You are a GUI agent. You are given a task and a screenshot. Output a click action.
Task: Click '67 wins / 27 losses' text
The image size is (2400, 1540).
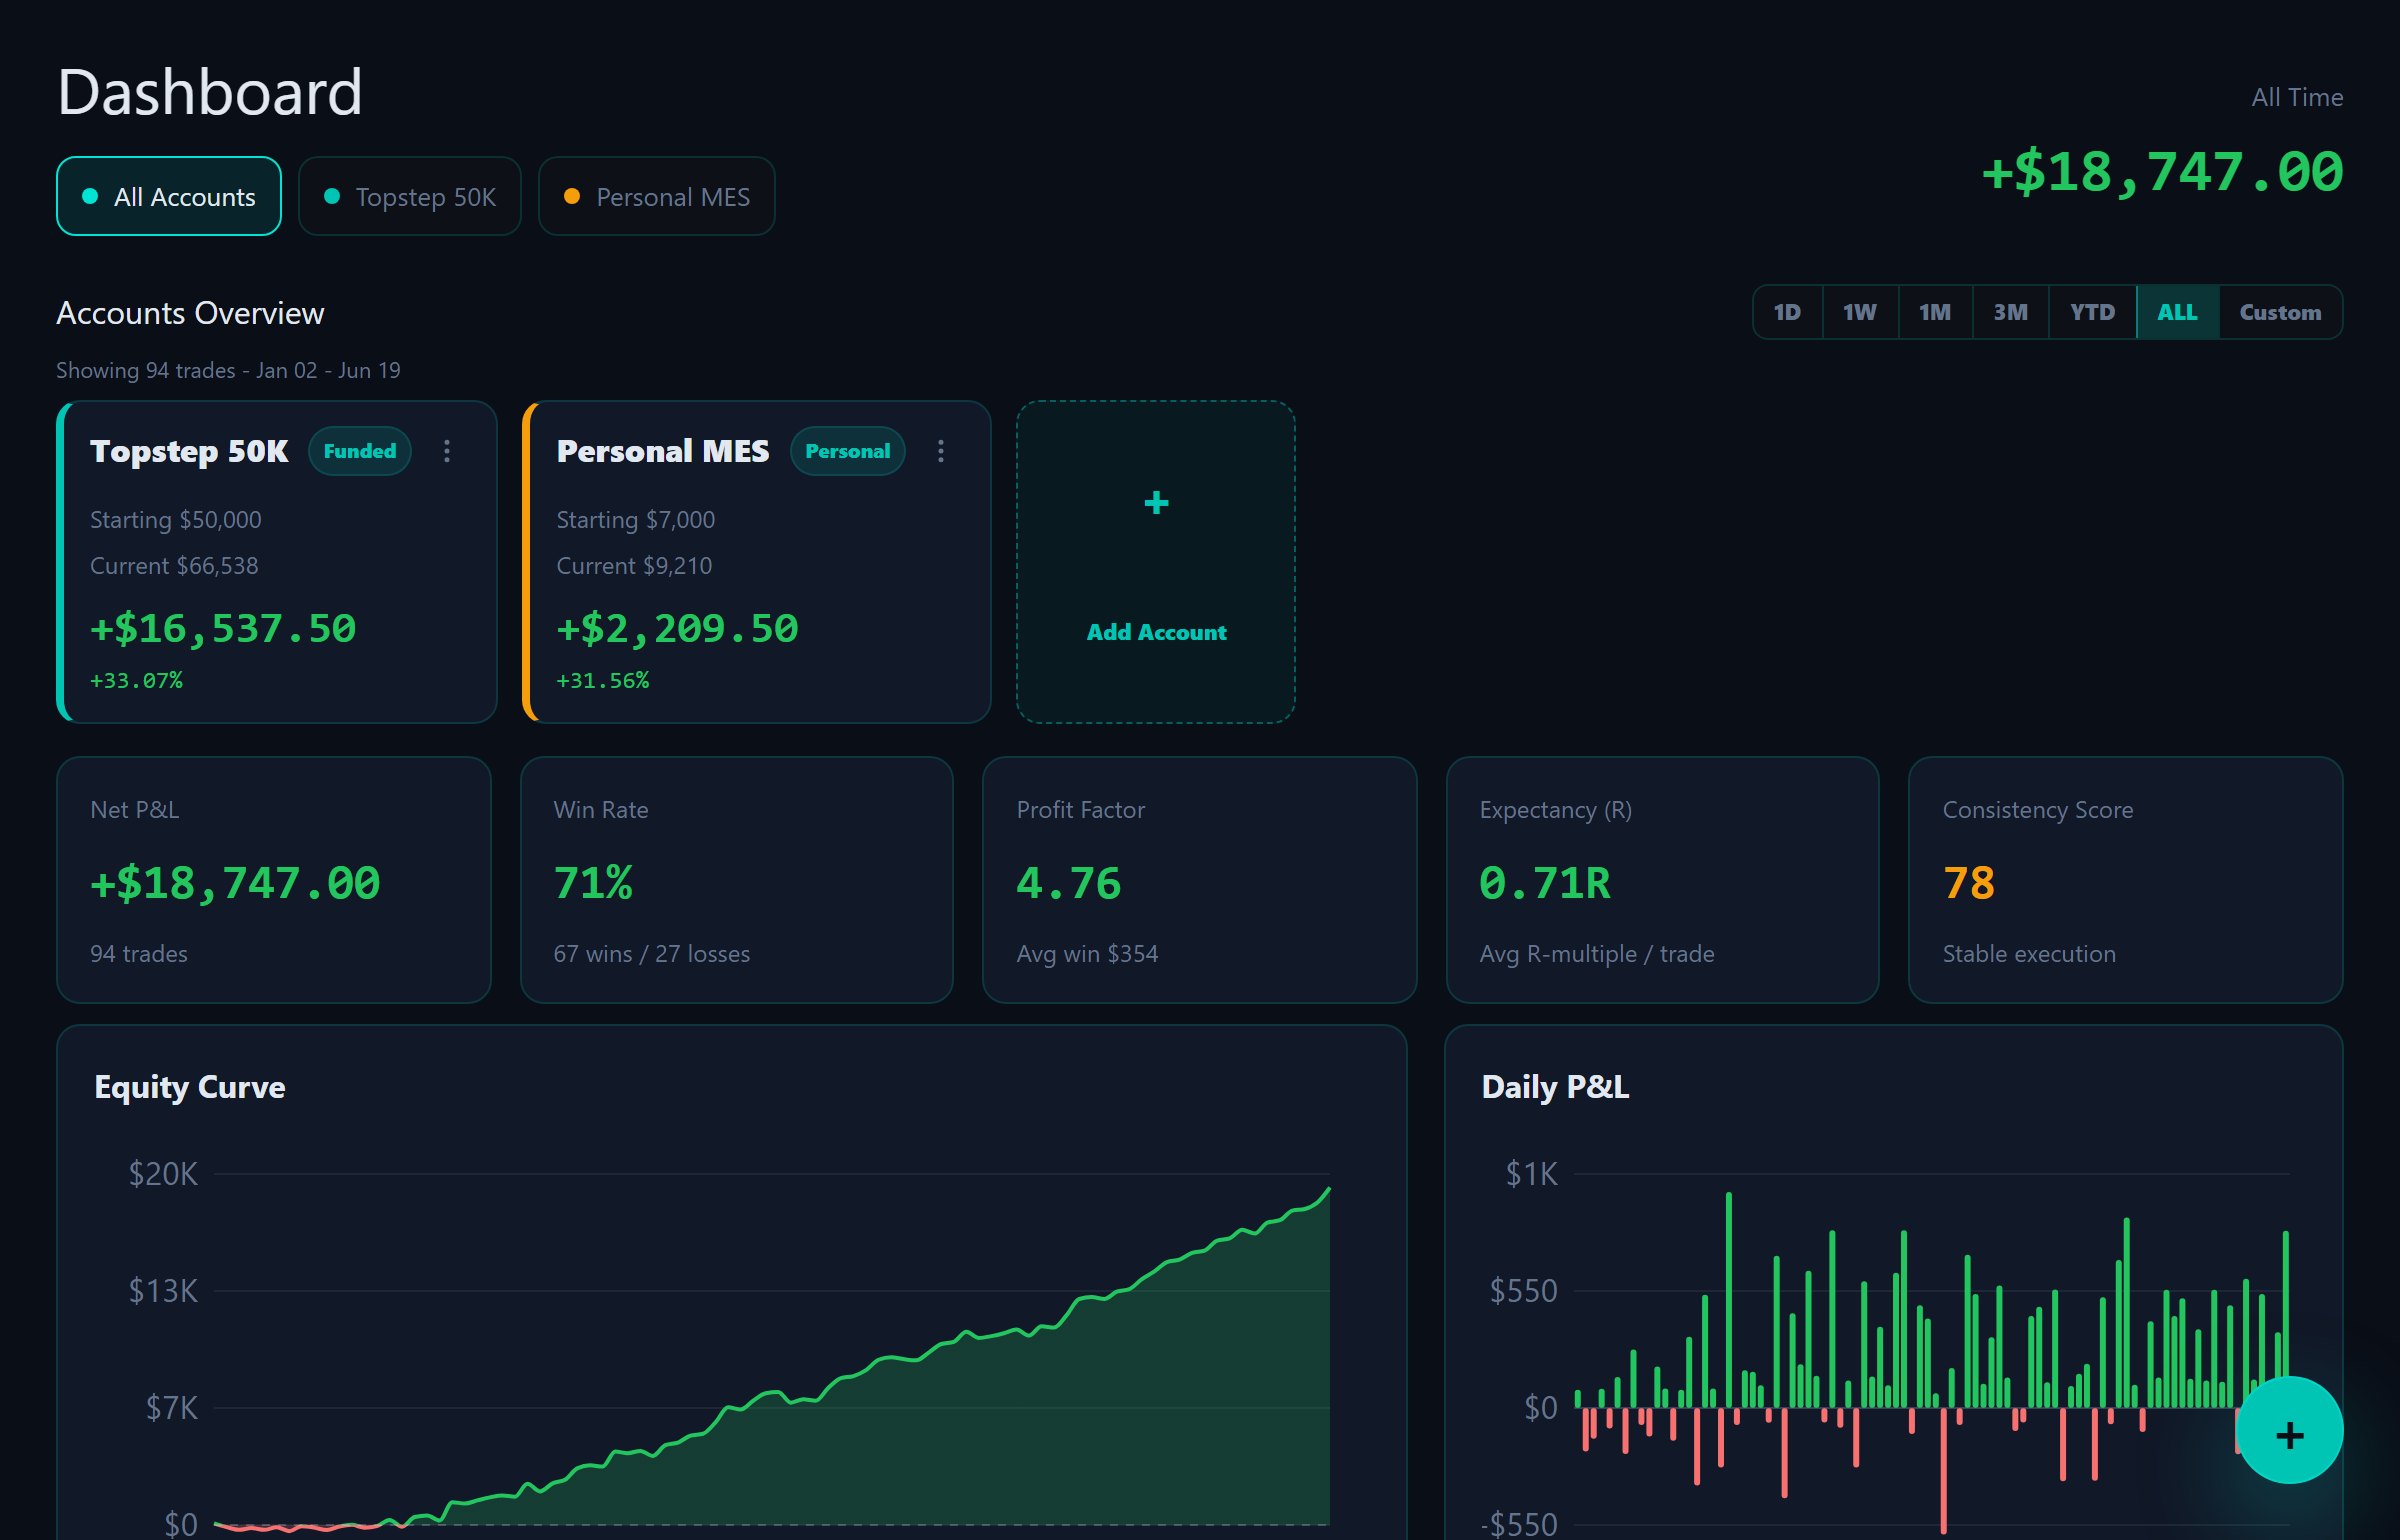coord(652,954)
